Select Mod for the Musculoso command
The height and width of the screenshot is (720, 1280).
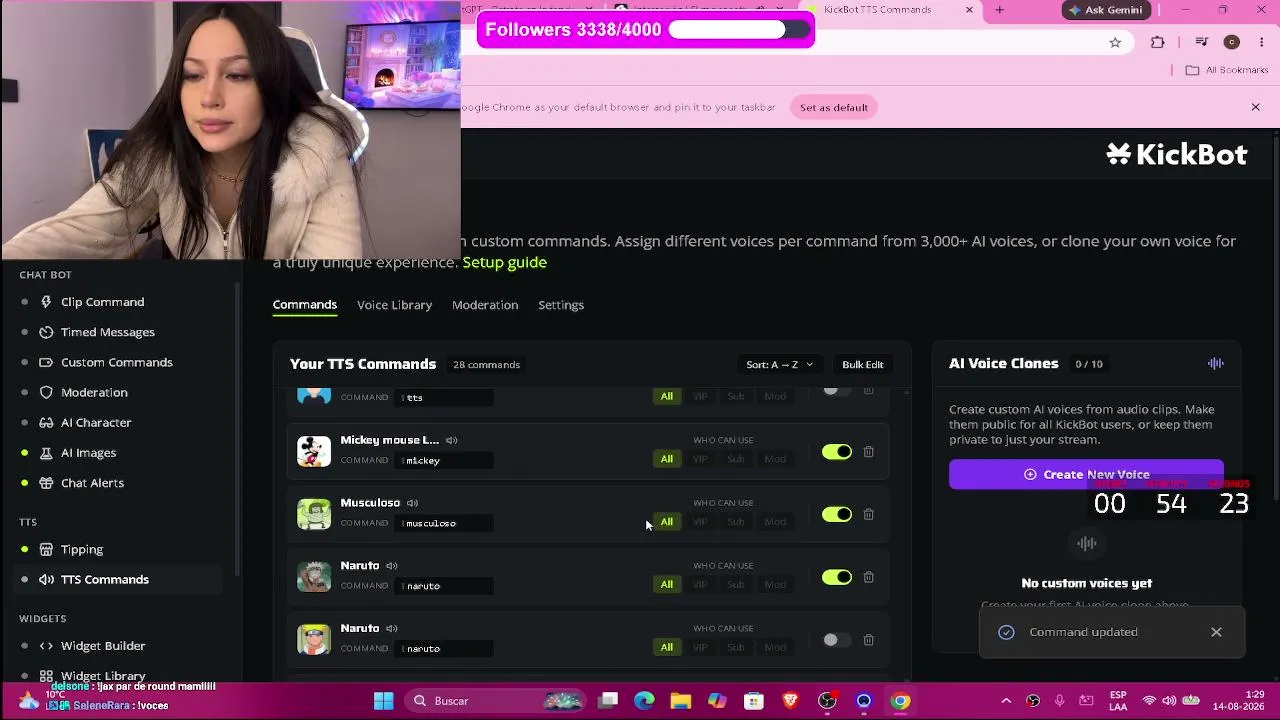(775, 522)
